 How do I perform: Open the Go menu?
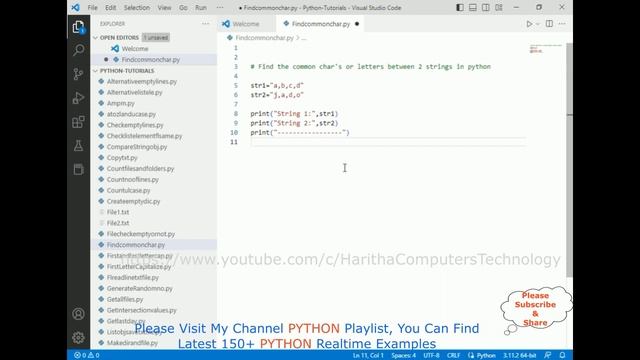pyautogui.click(x=183, y=7)
